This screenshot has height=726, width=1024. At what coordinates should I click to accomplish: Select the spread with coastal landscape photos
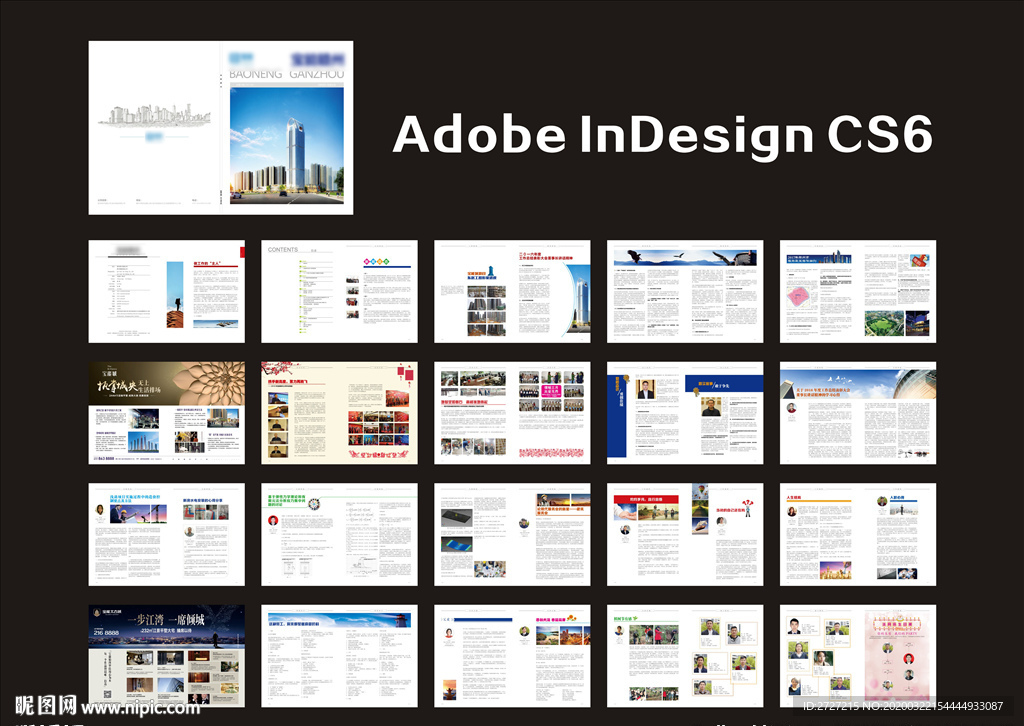512,655
